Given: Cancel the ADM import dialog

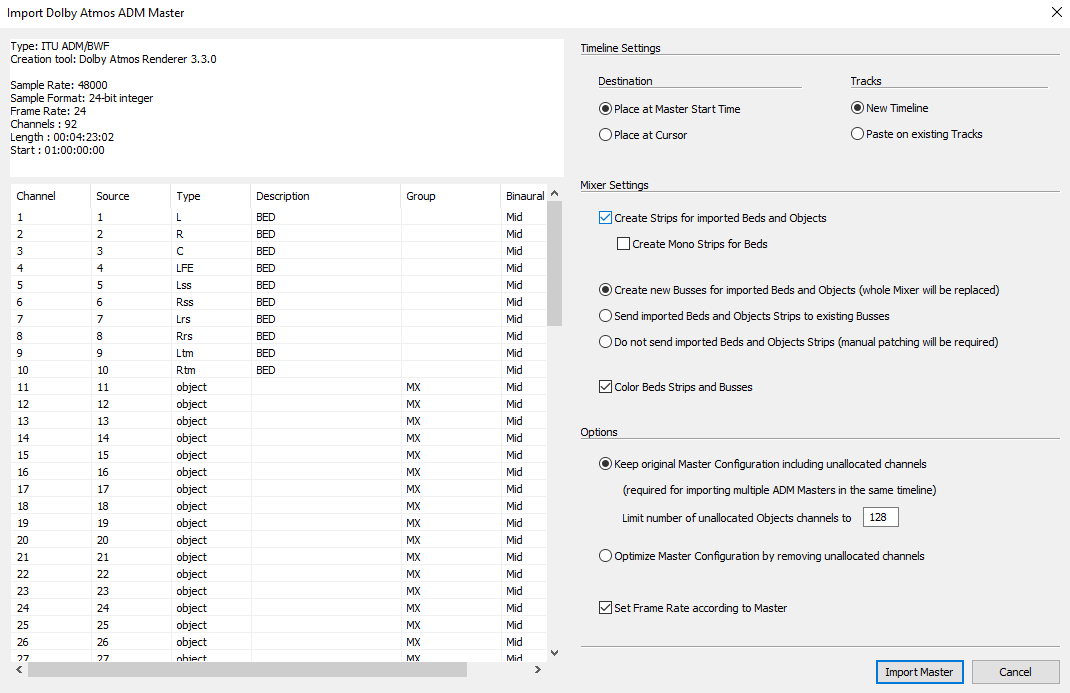Looking at the screenshot, I should coord(1015,672).
